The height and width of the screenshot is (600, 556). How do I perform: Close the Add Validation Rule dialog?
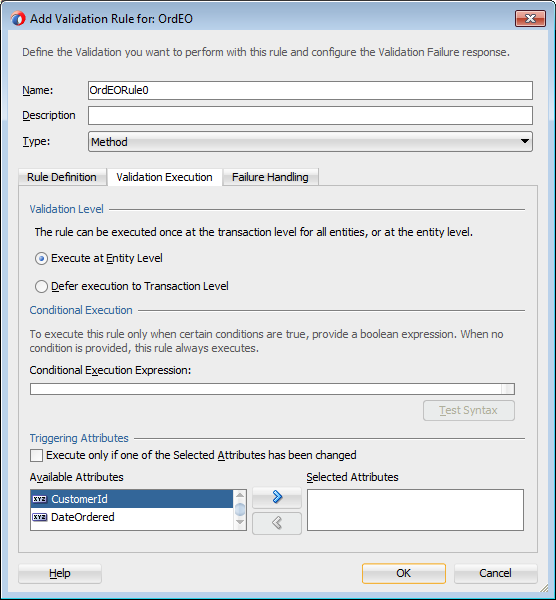click(530, 18)
